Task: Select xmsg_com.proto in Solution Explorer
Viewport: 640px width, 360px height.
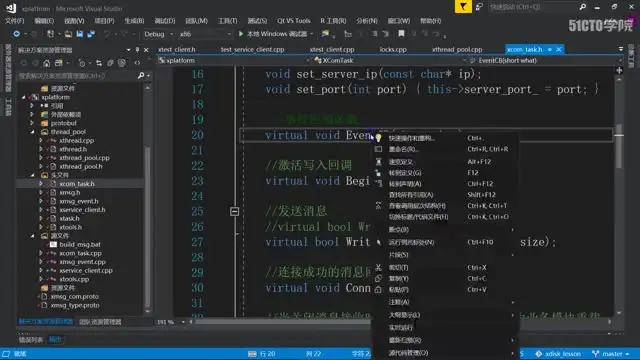Action: click(75, 296)
